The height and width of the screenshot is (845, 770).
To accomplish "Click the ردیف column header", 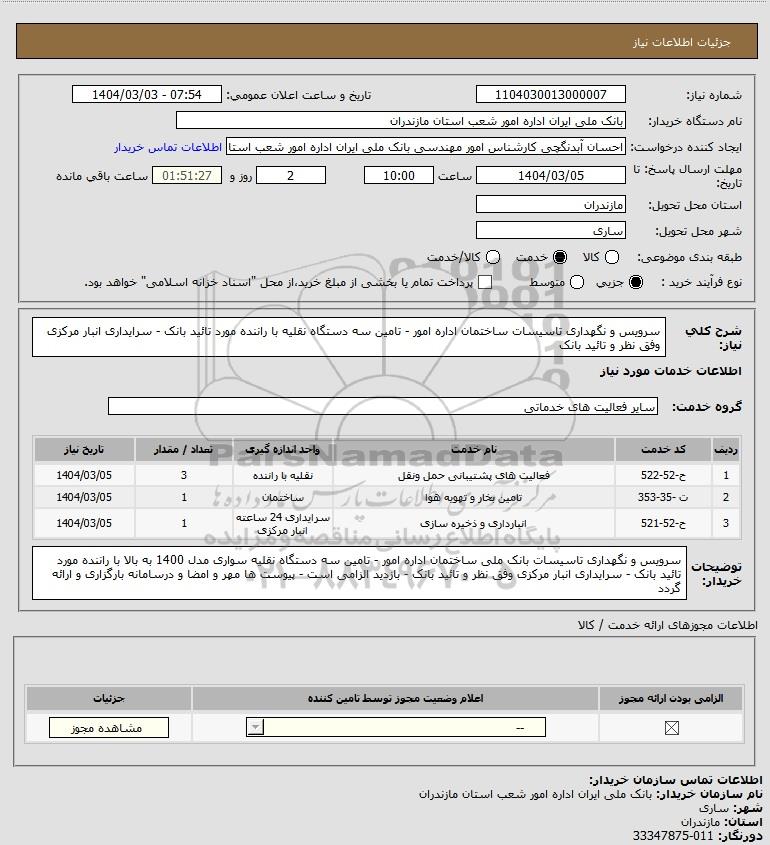I will coord(726,449).
